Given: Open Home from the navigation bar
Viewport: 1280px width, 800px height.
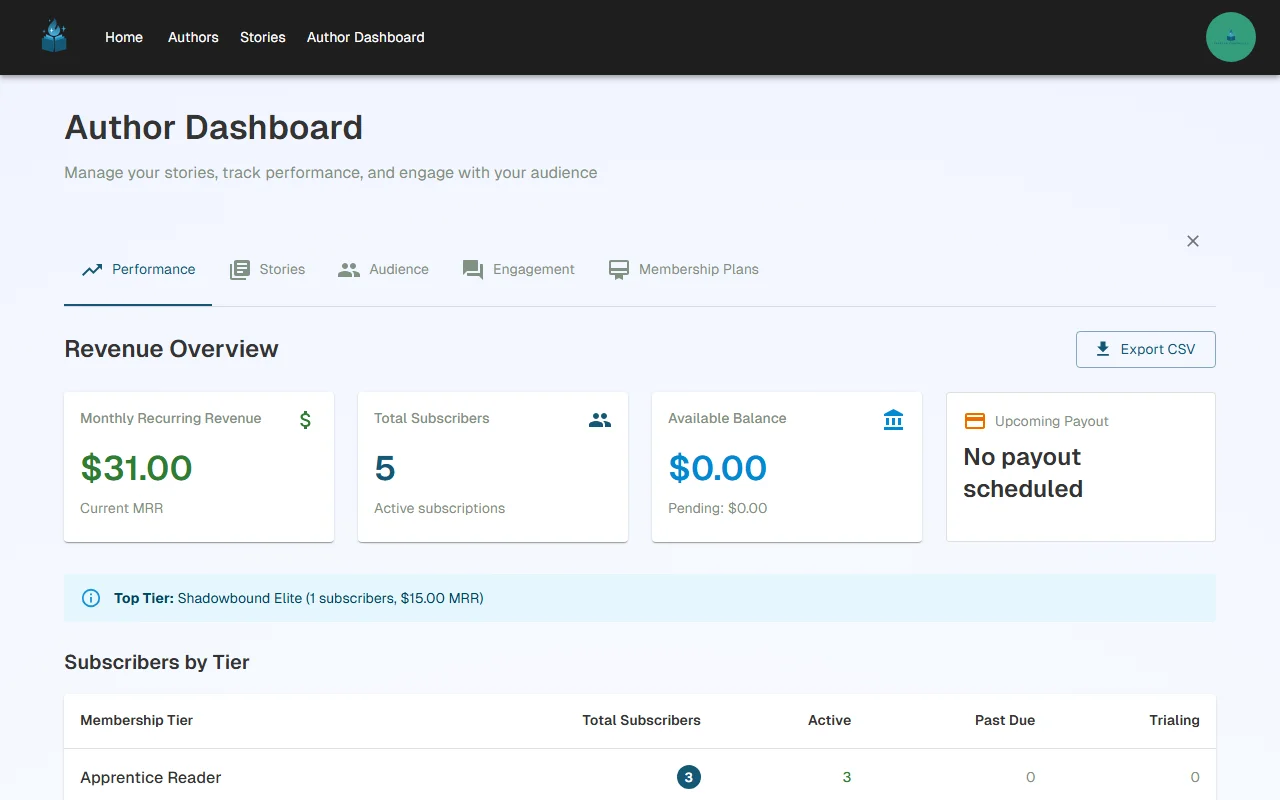Looking at the screenshot, I should click(123, 37).
